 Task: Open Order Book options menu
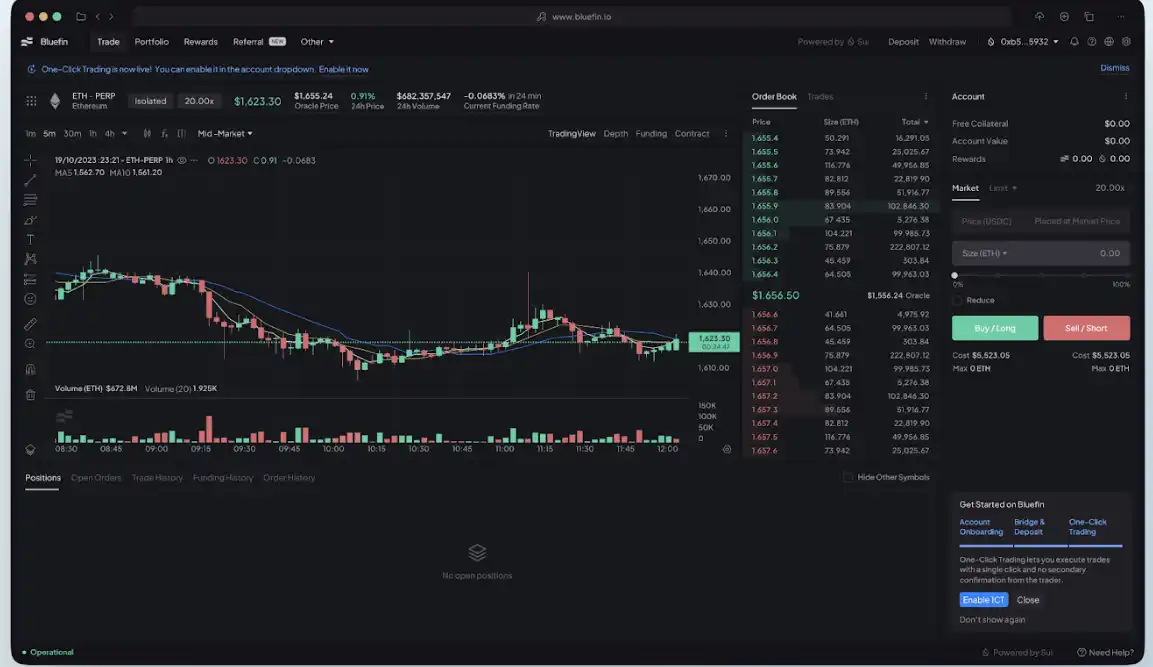click(925, 96)
